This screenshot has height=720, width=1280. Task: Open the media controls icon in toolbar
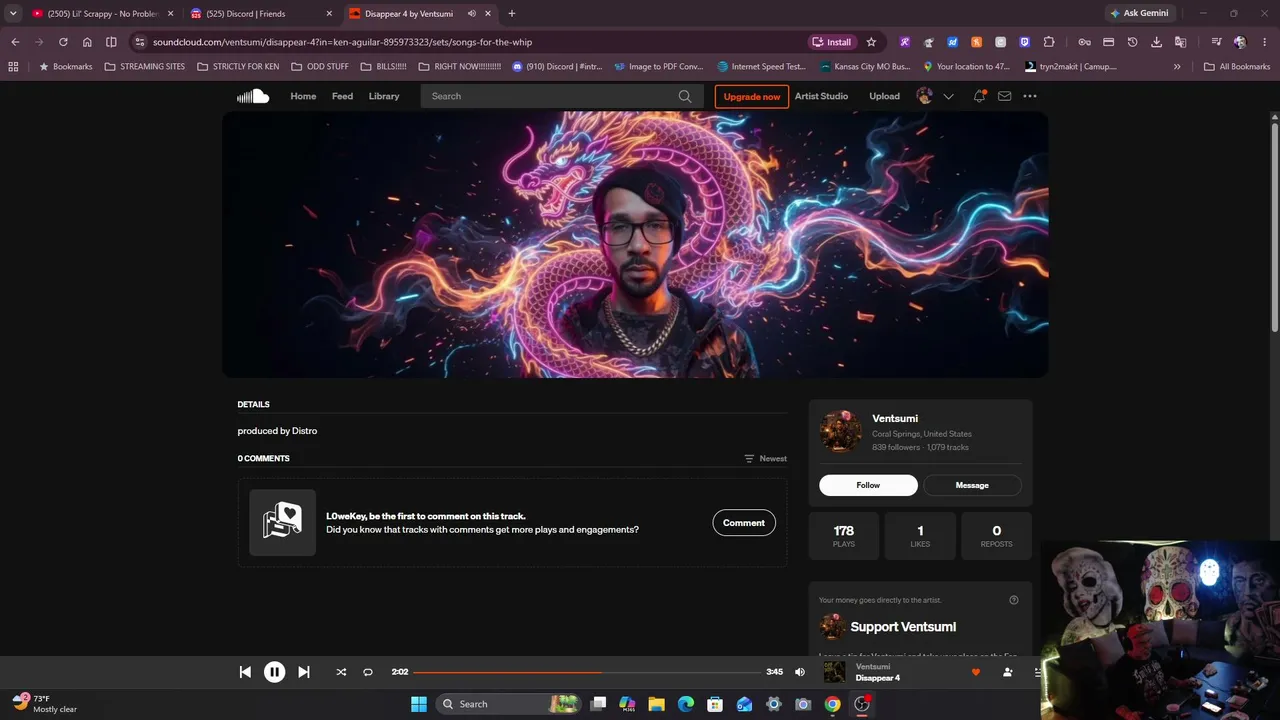coord(1216,42)
